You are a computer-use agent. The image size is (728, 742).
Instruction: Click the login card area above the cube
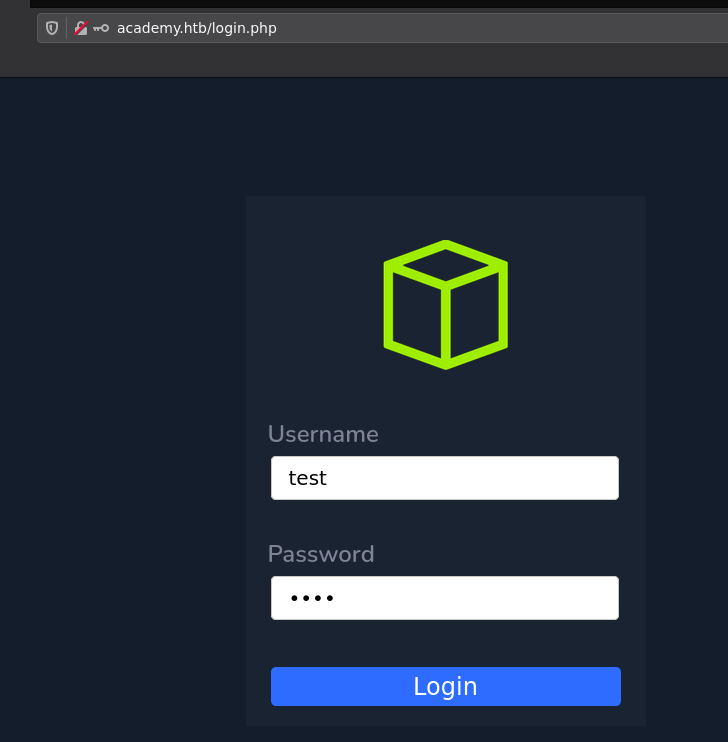[445, 215]
